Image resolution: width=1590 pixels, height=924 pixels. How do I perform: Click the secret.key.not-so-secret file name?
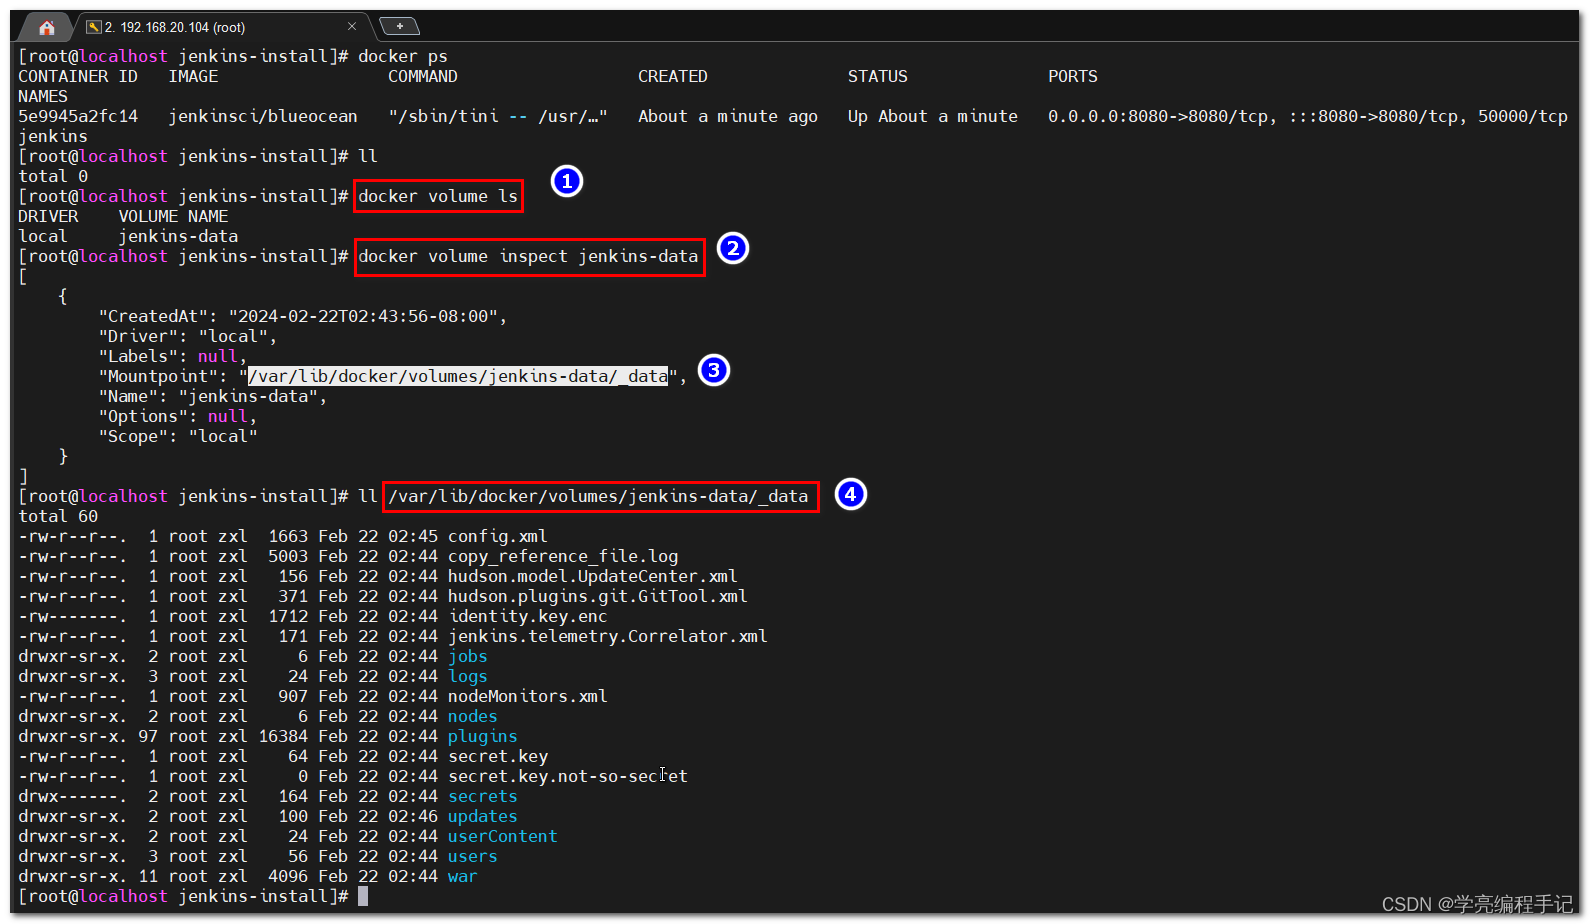[568, 776]
